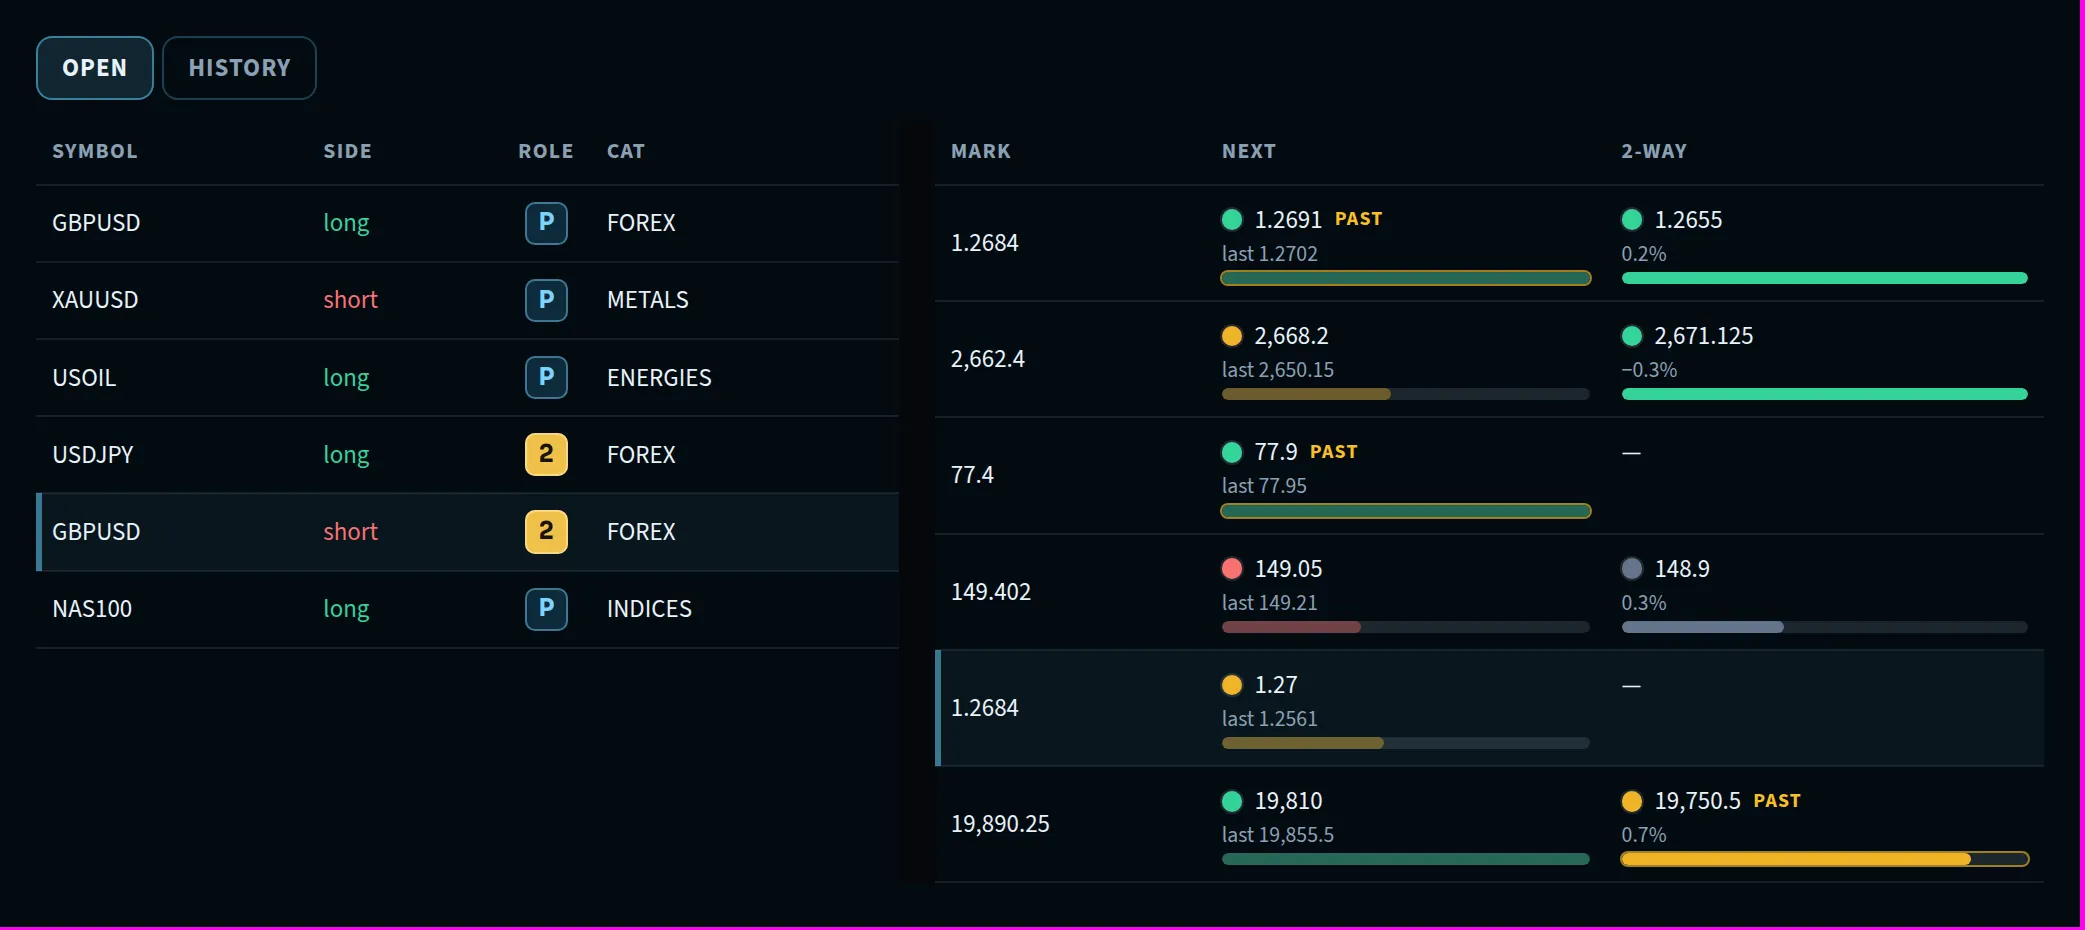Click the NAS100 symbol cell
2085x930 pixels.
[x=92, y=609]
